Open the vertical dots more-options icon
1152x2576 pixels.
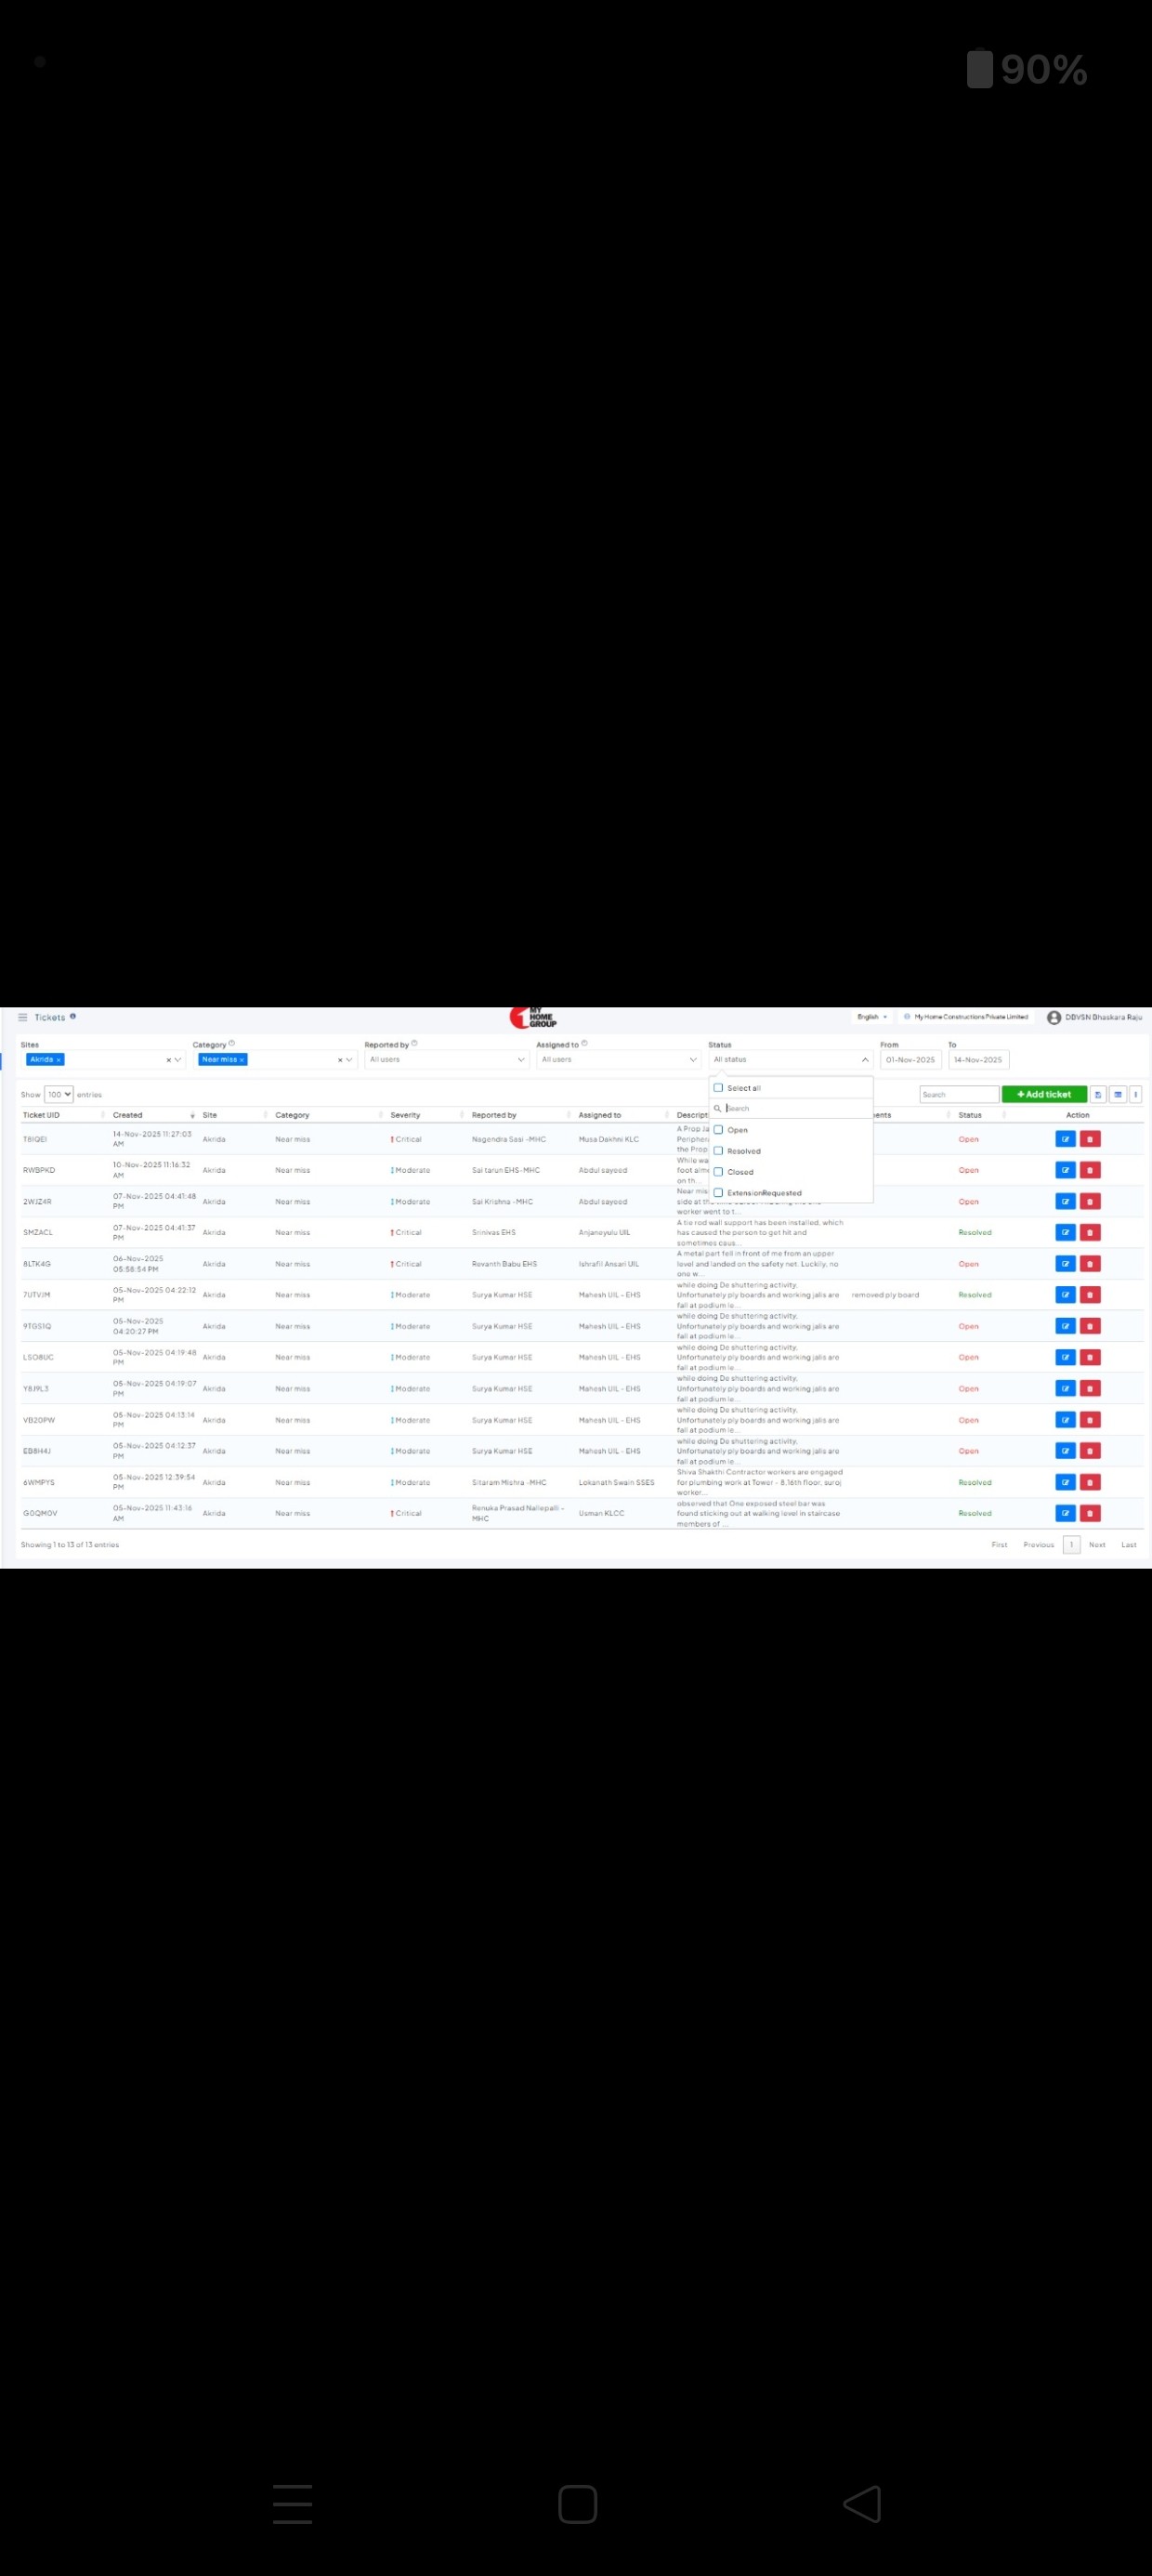tap(1135, 1094)
